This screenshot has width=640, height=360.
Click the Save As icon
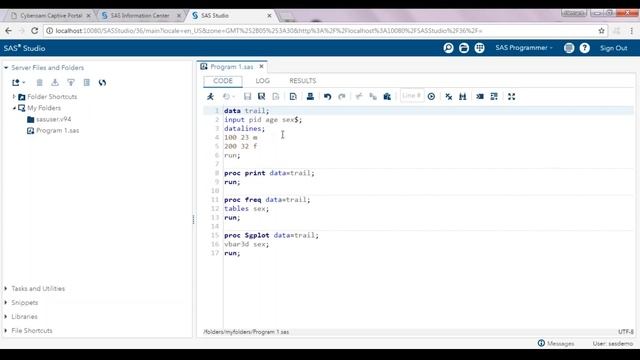(262, 97)
